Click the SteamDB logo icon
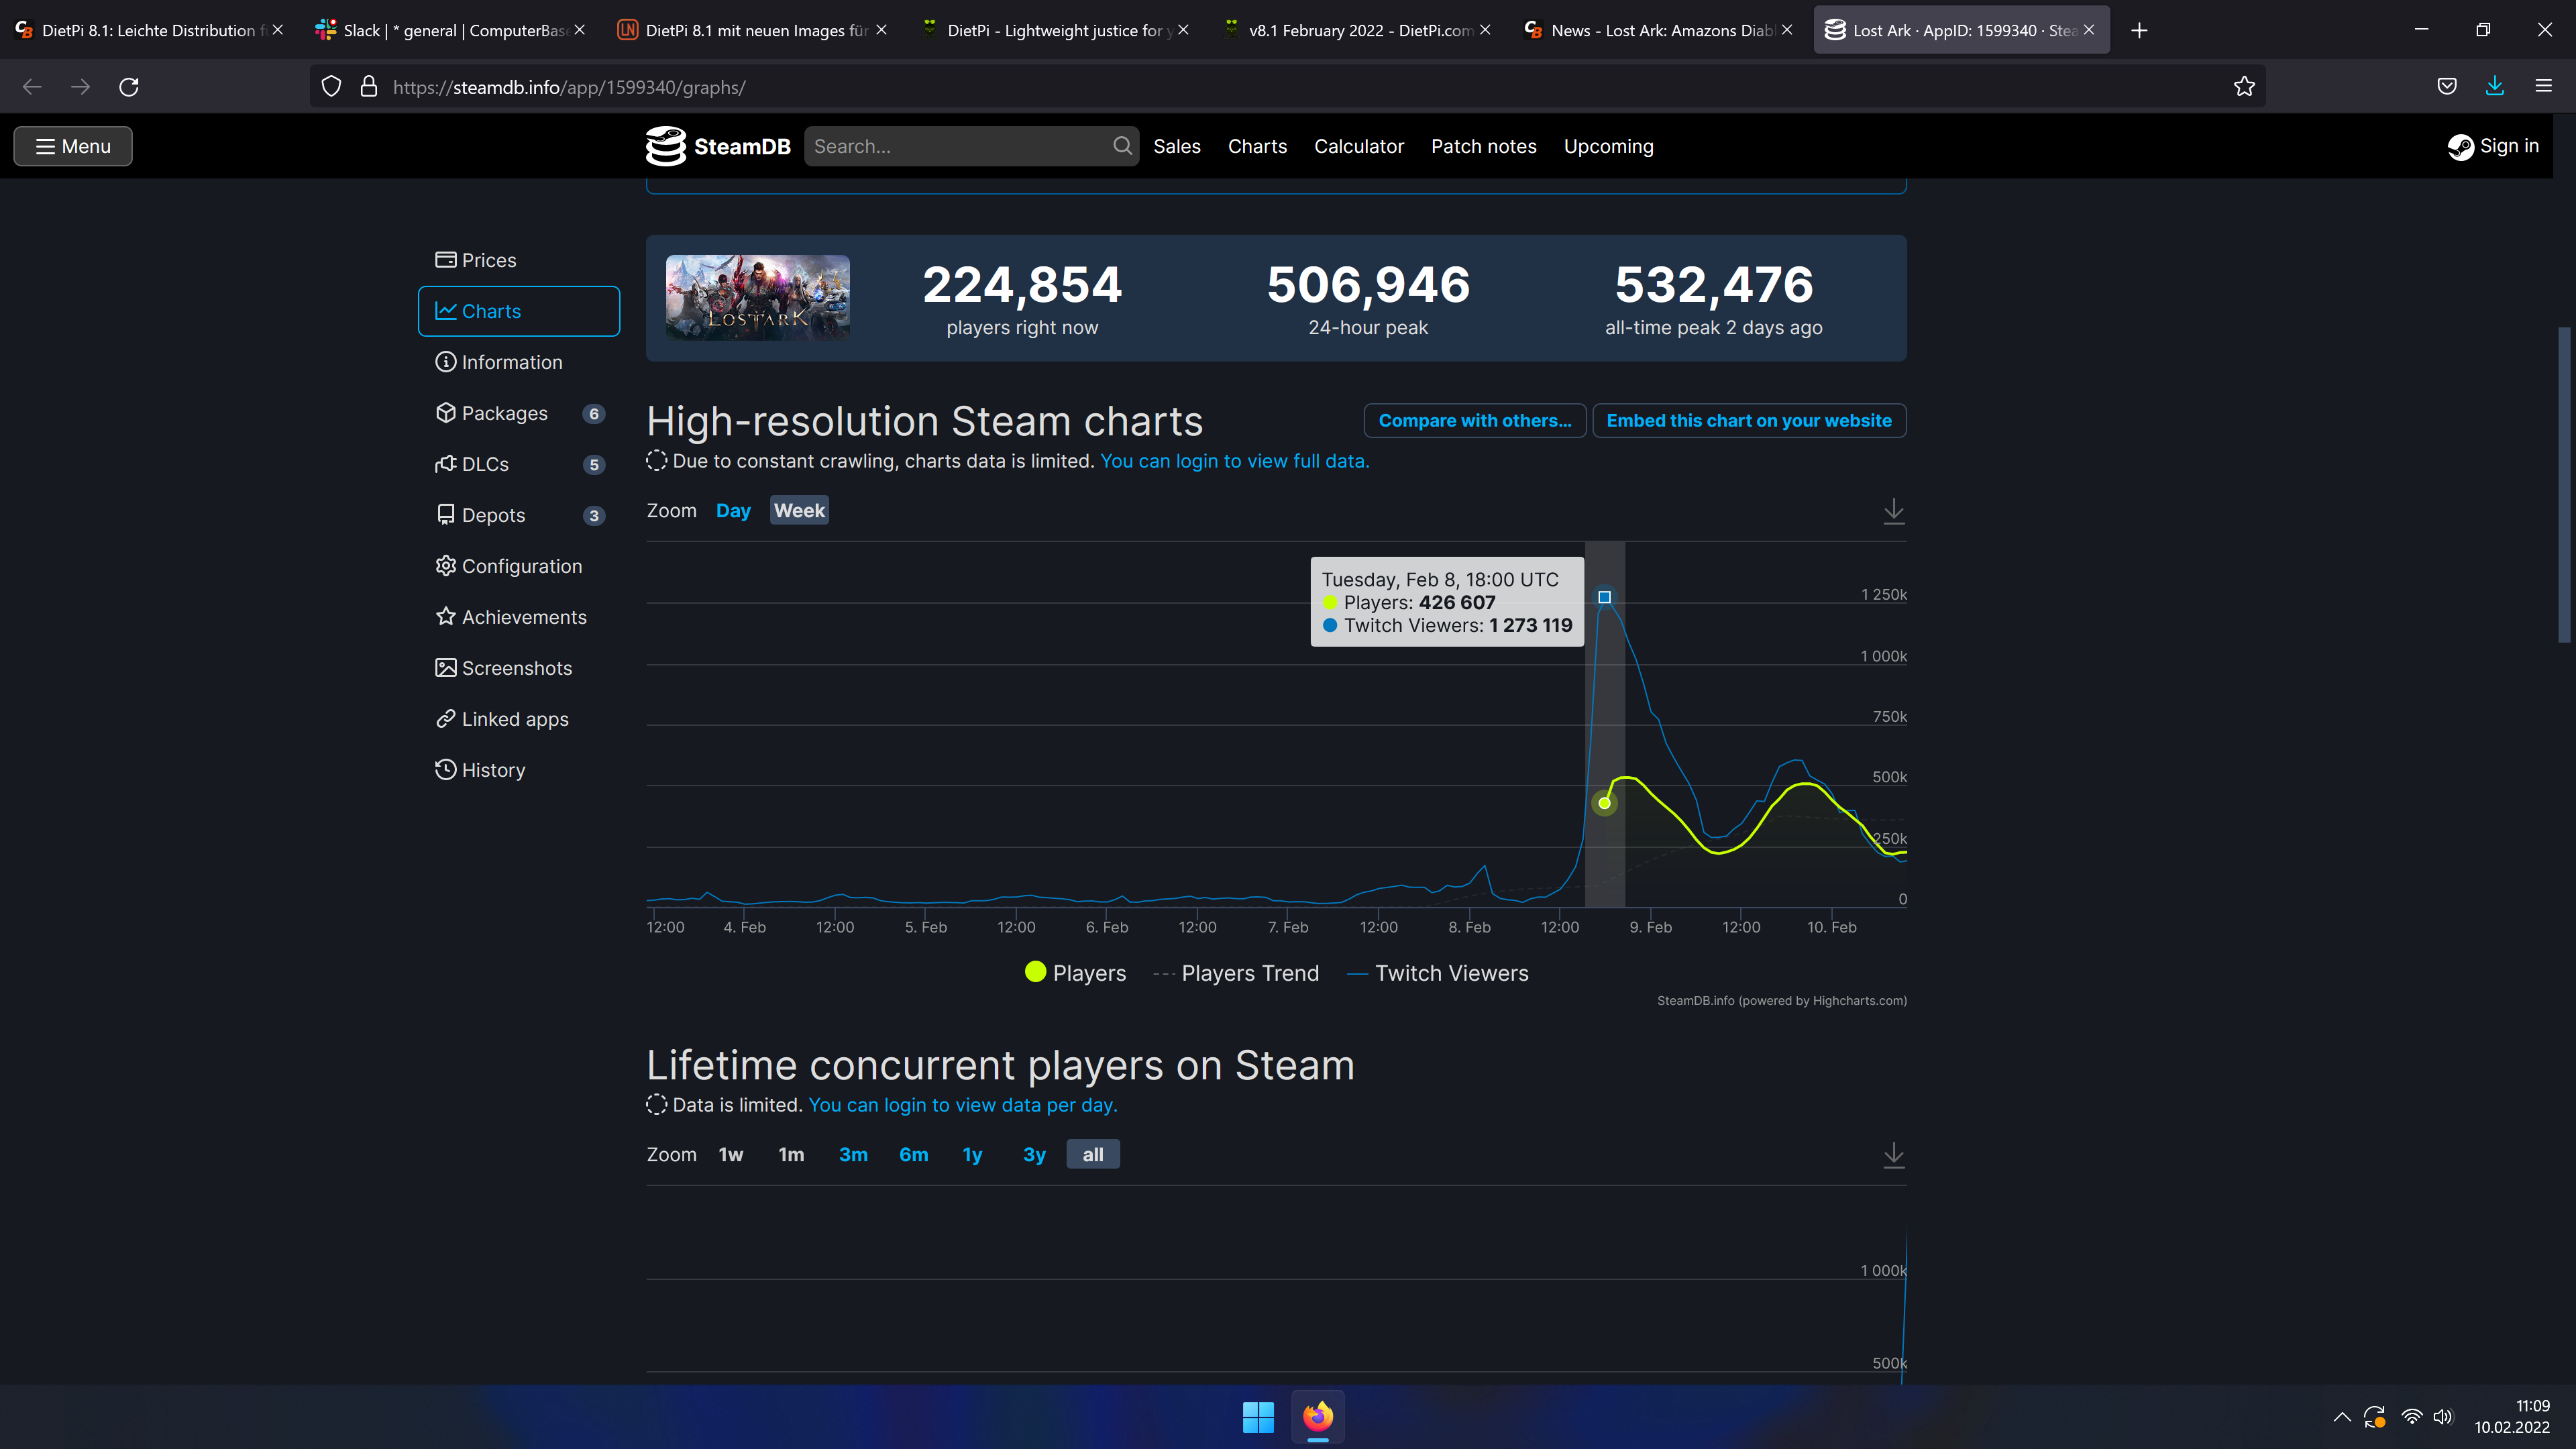The width and height of the screenshot is (2576, 1449). [665, 146]
